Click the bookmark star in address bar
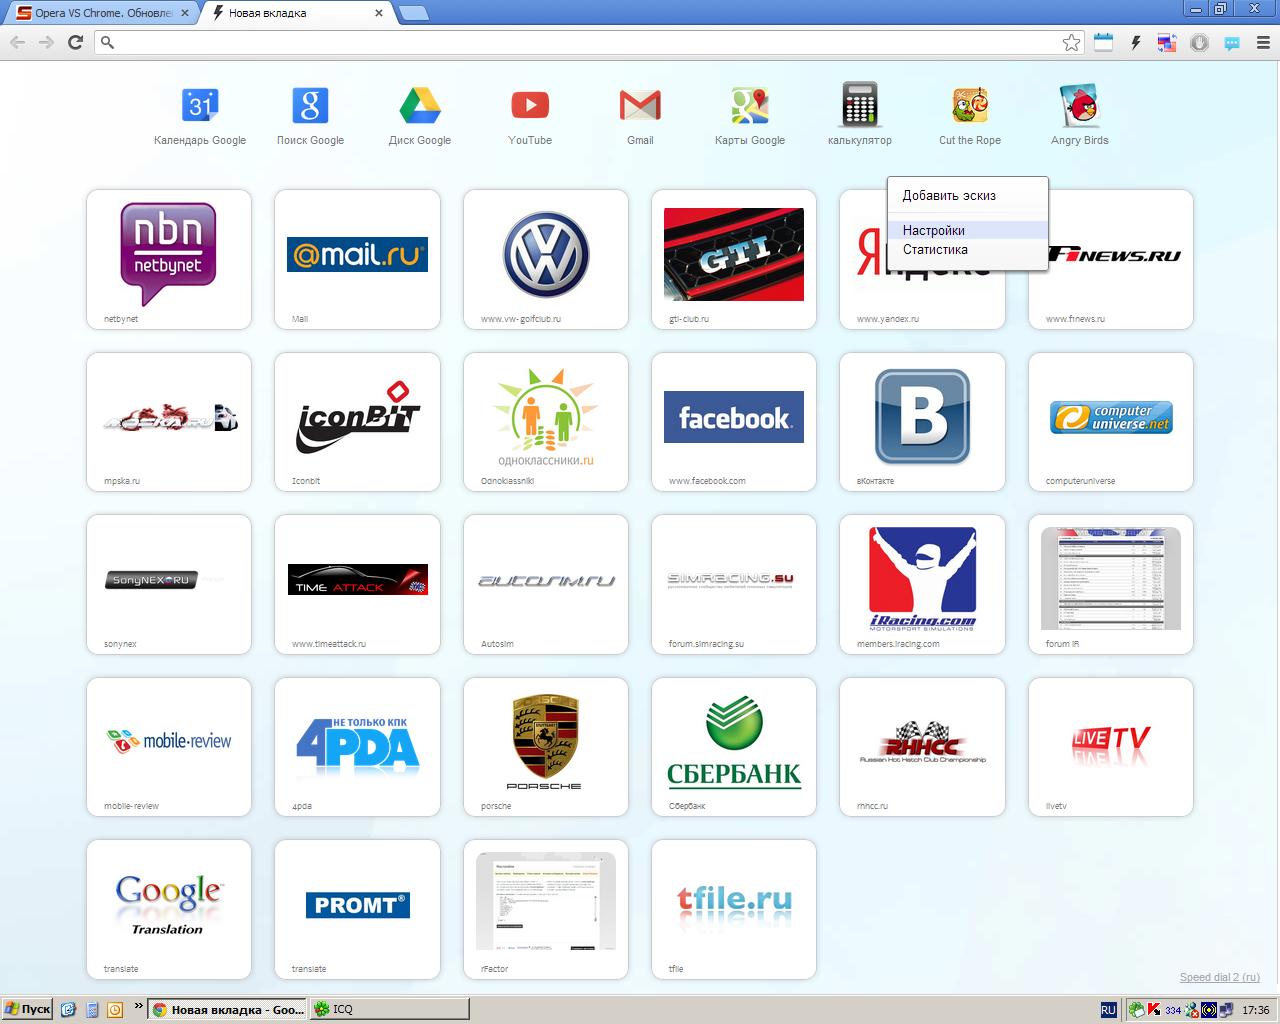 click(1071, 42)
